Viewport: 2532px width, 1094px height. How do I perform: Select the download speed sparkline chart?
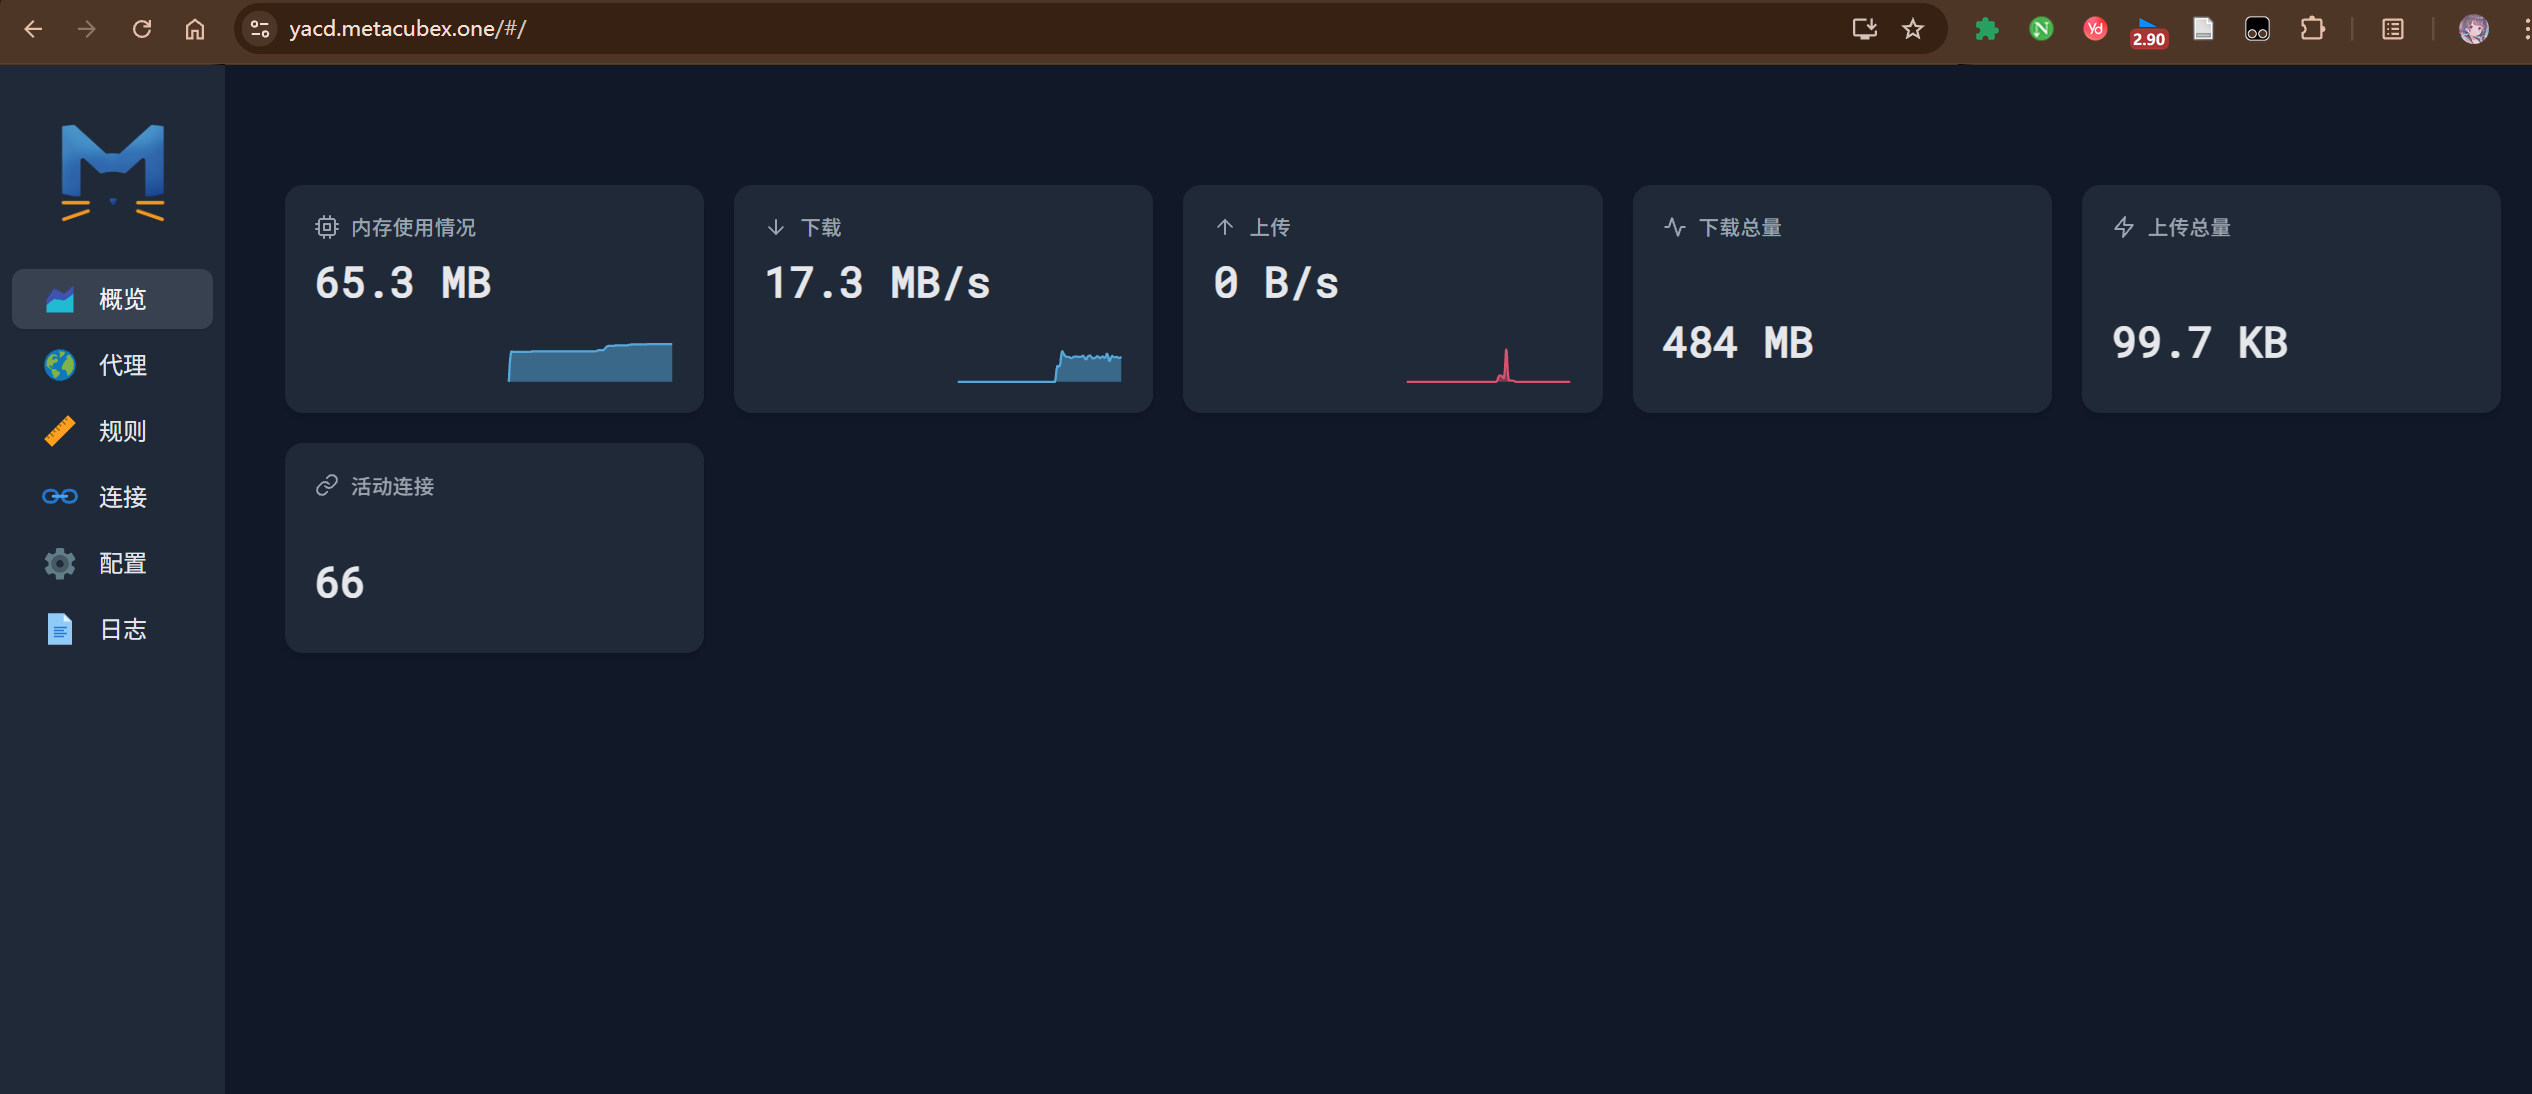(x=1039, y=366)
